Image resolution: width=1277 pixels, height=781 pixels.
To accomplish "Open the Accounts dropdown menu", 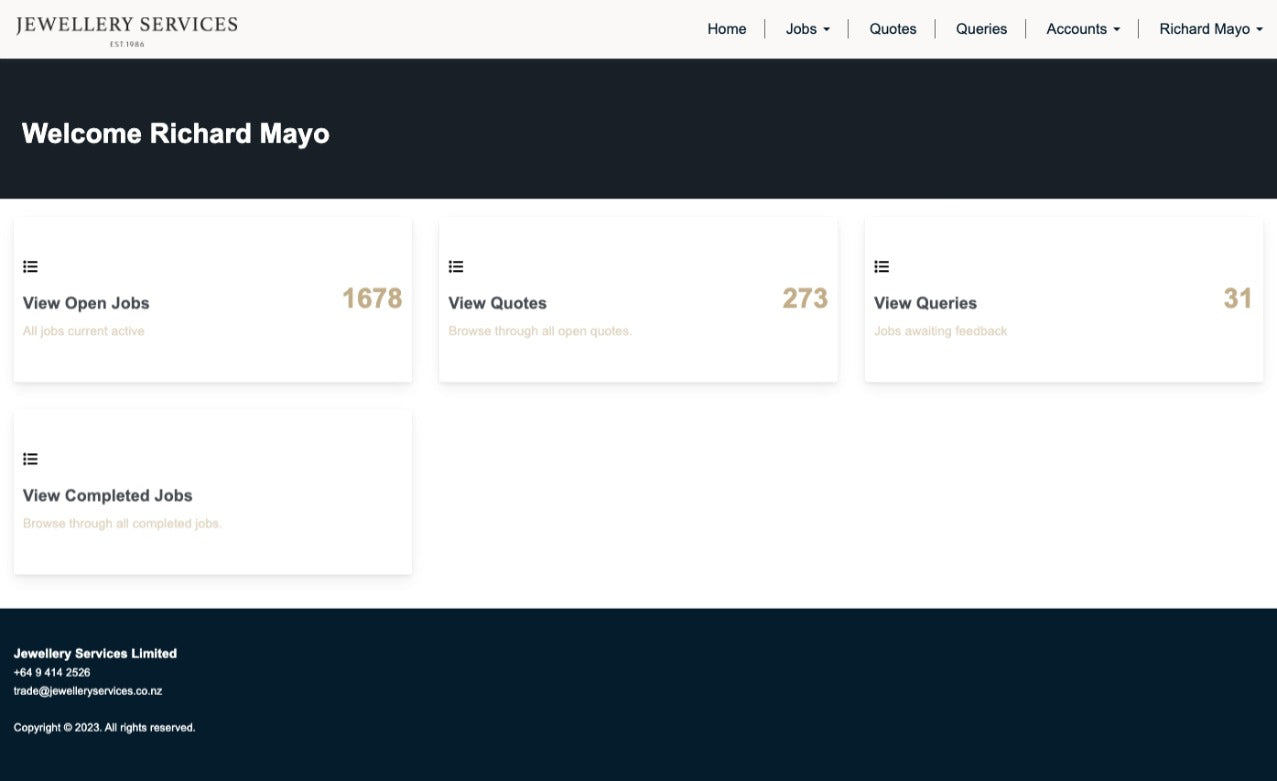I will [x=1082, y=29].
